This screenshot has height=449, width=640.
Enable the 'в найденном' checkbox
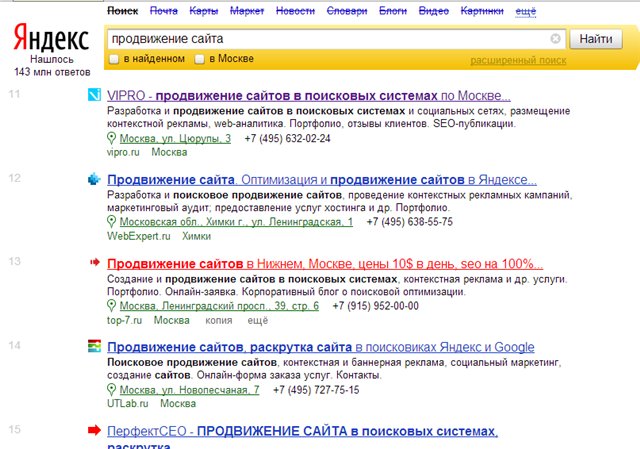click(114, 59)
